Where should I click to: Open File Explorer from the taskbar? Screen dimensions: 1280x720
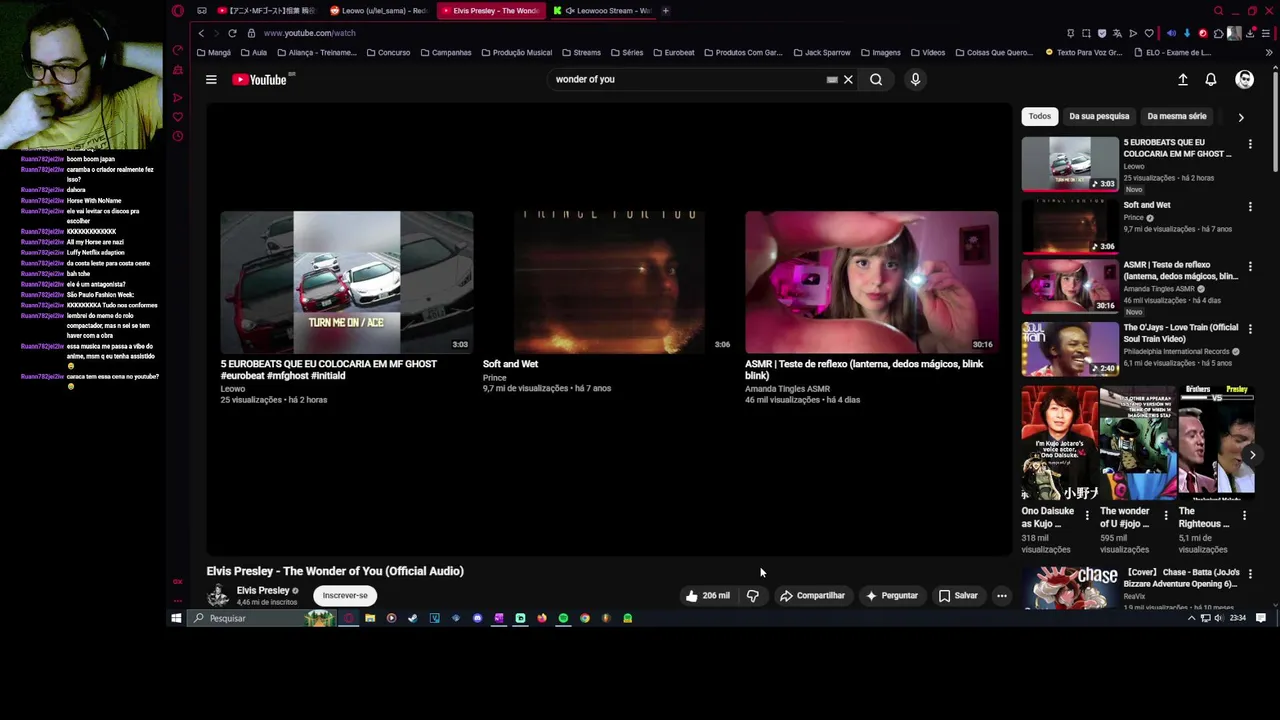tap(370, 618)
